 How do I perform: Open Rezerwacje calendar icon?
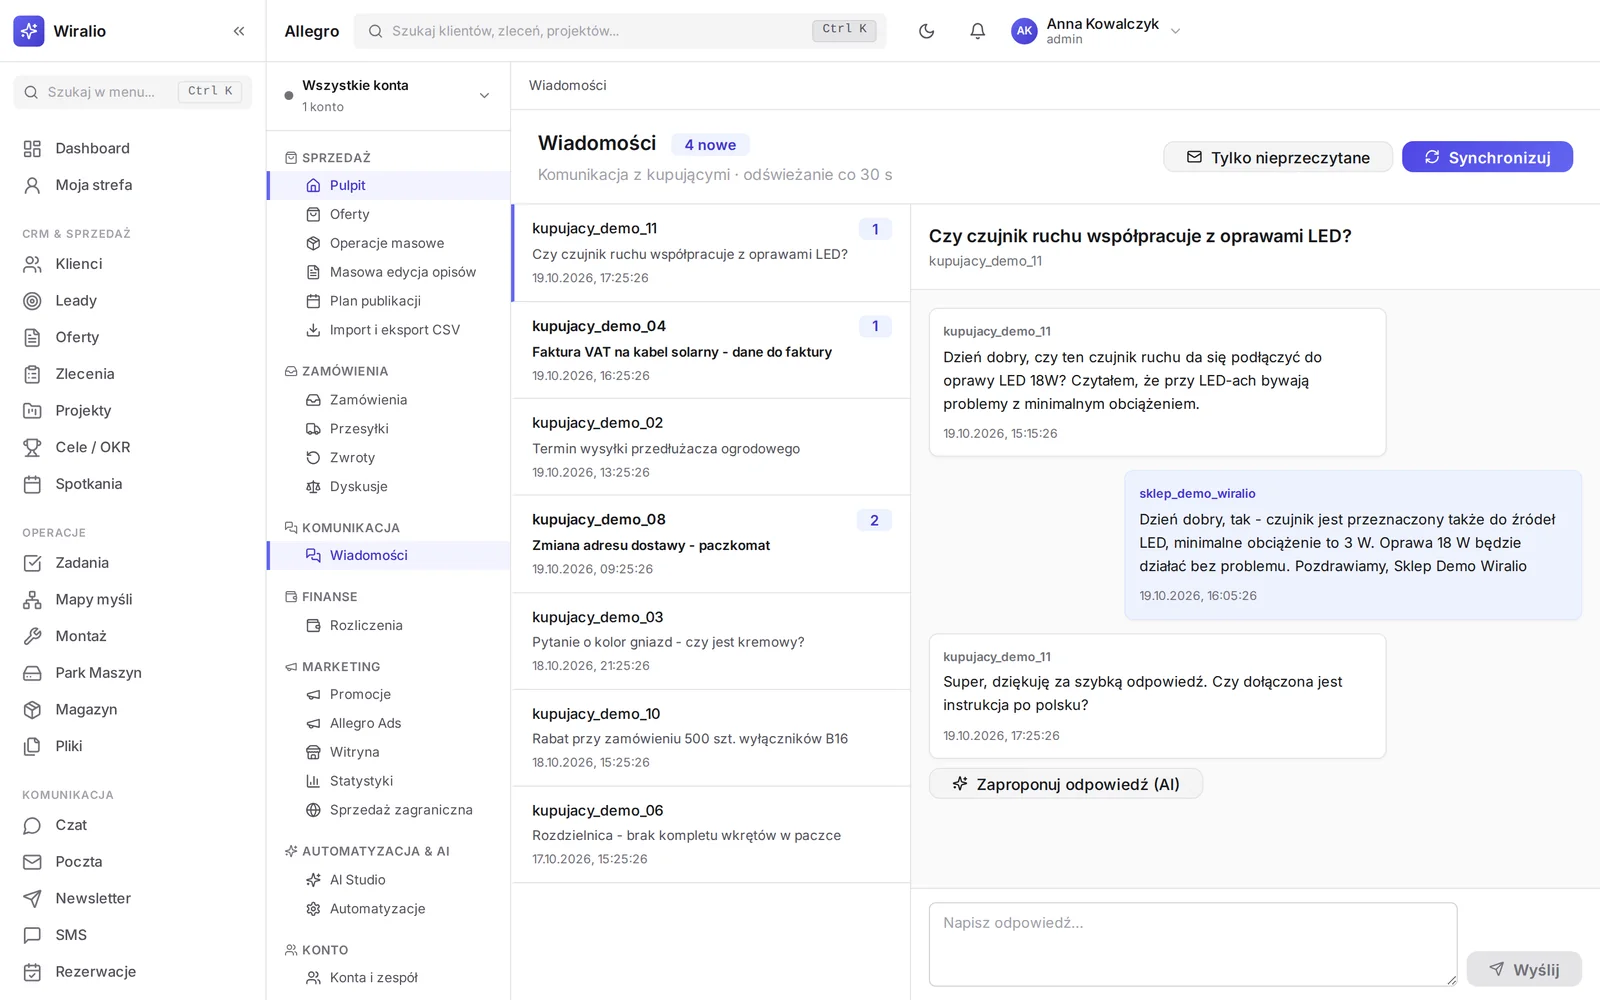(x=32, y=972)
